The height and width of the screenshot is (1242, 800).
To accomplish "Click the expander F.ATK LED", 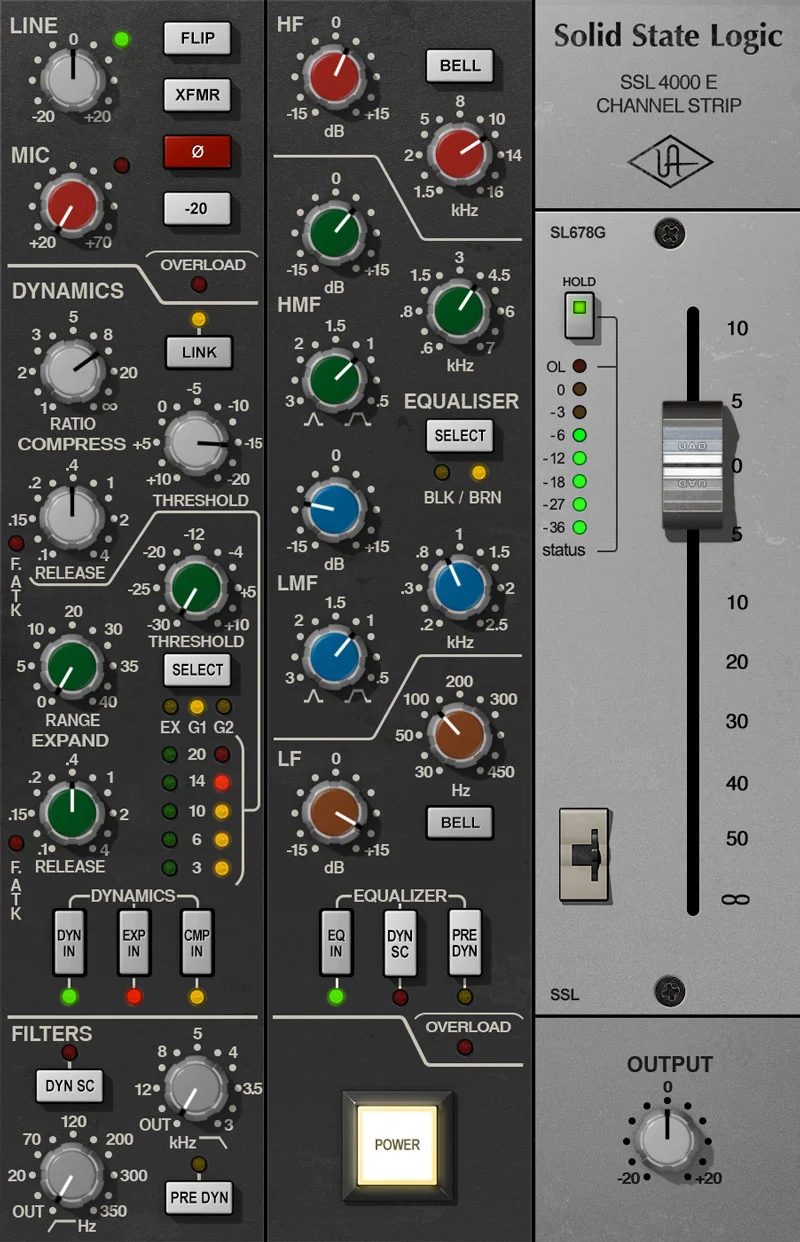I will click(16, 842).
